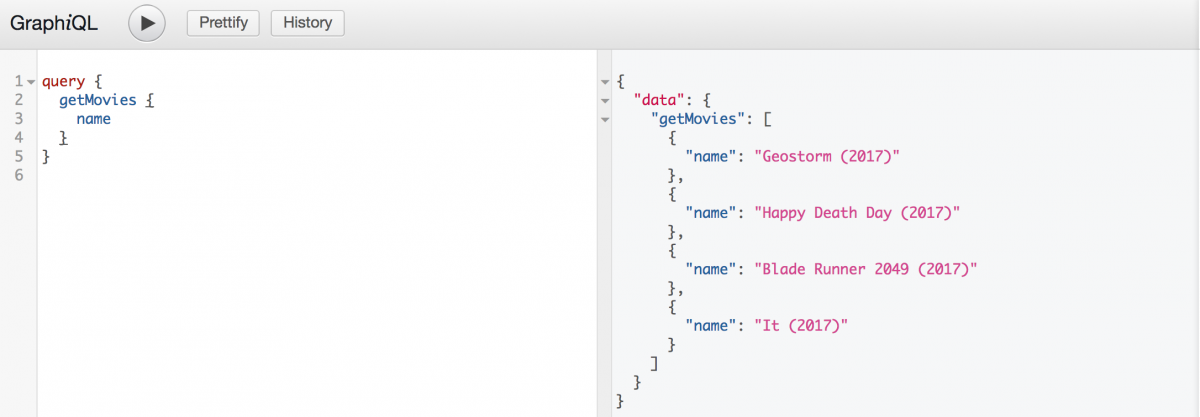
Task: Collapse the query block at line 1
Action: pos(31,81)
